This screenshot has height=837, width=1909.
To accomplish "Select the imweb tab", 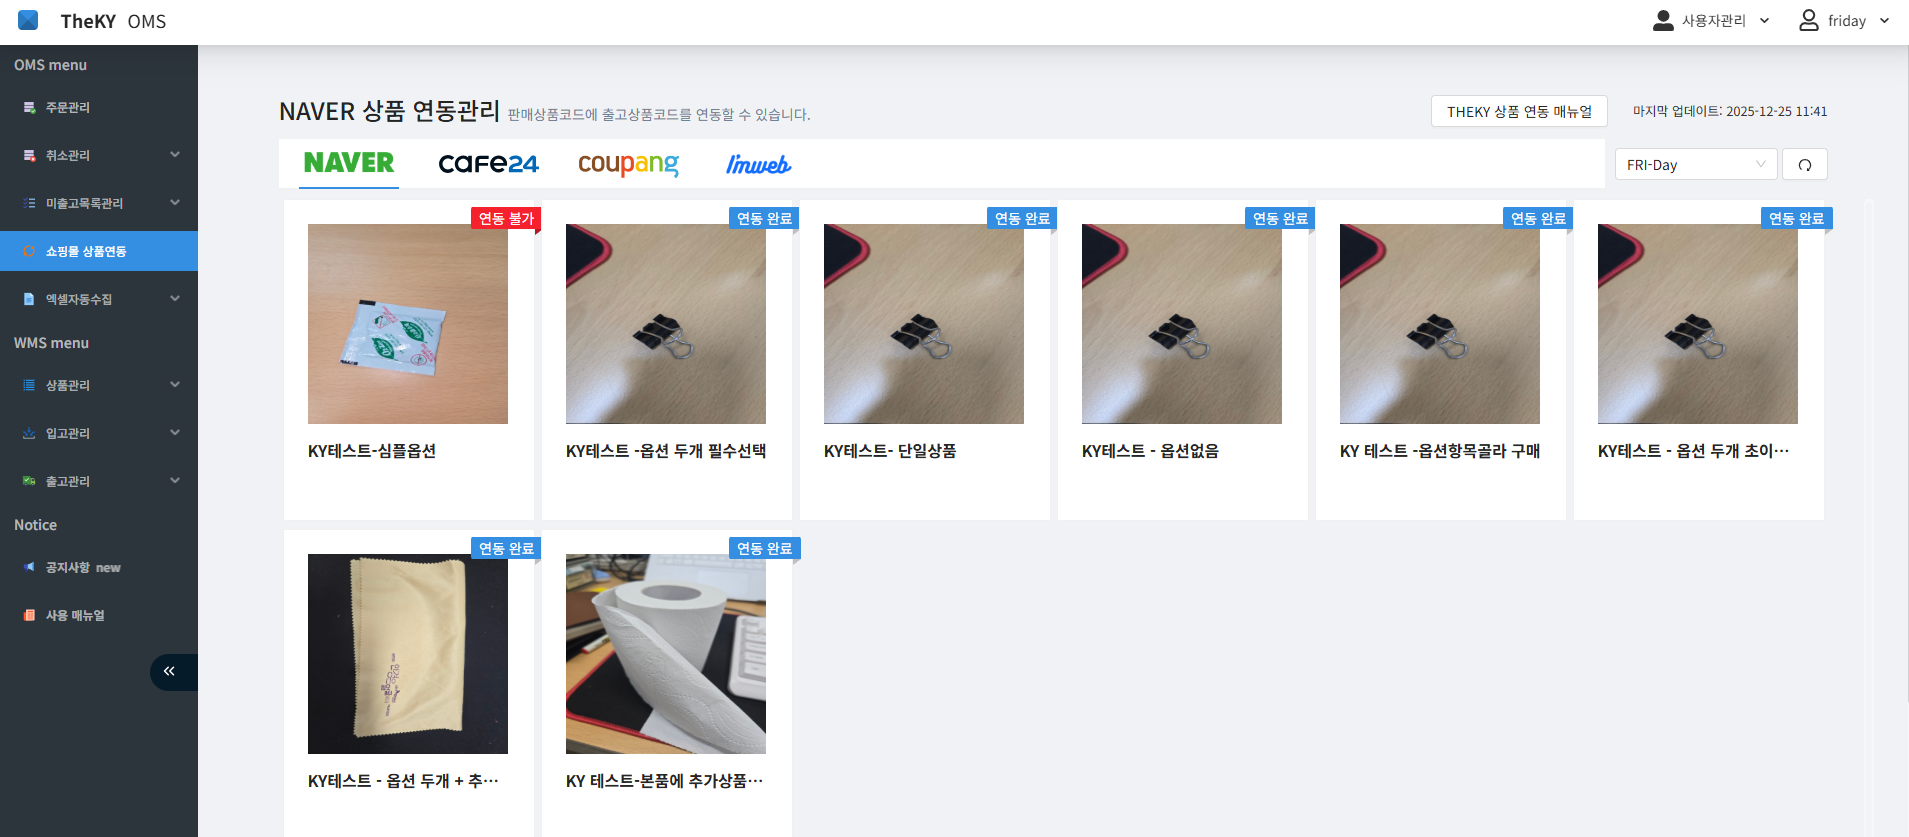I will (x=758, y=164).
